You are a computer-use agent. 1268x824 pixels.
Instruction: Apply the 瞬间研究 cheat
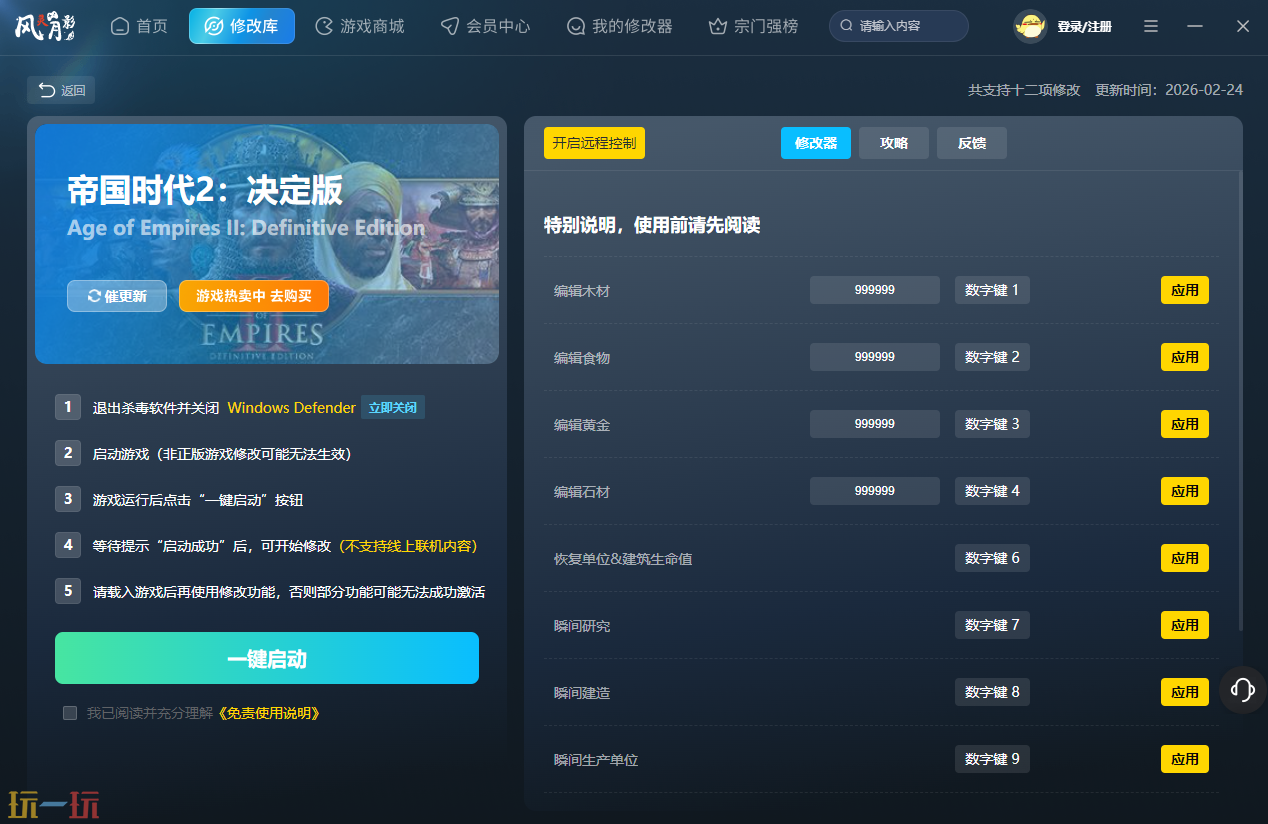(1185, 625)
